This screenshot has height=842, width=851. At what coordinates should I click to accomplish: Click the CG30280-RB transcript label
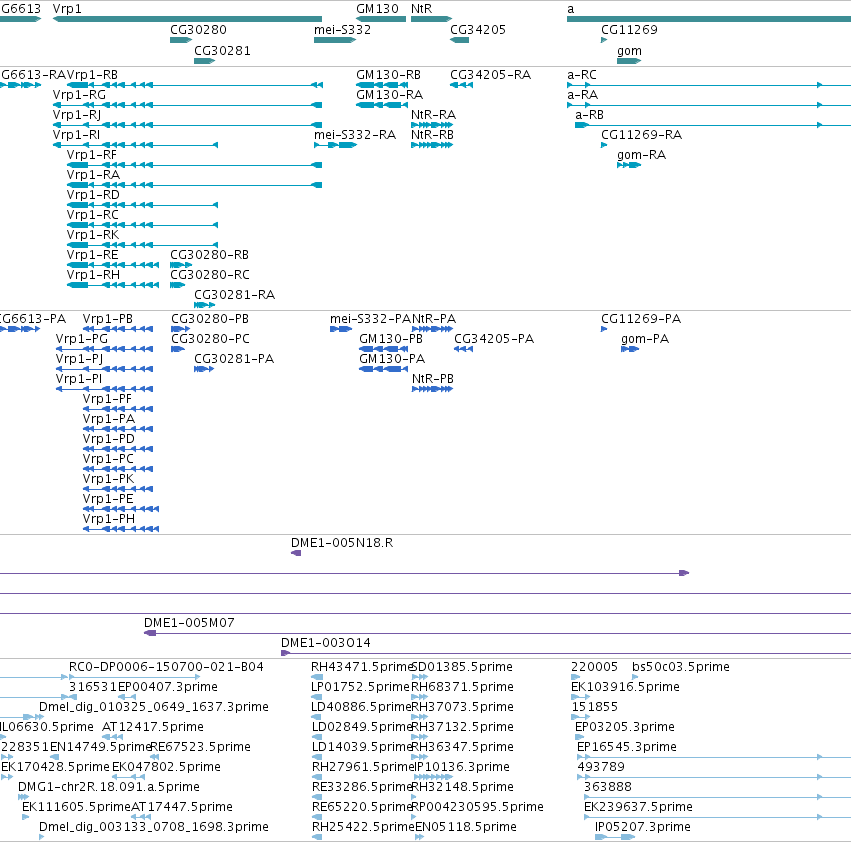pos(209,256)
